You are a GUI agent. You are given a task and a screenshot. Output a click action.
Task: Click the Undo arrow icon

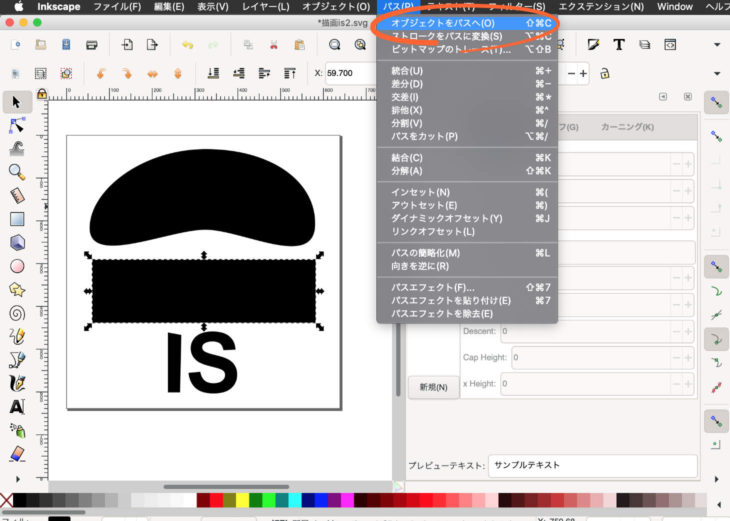point(188,45)
